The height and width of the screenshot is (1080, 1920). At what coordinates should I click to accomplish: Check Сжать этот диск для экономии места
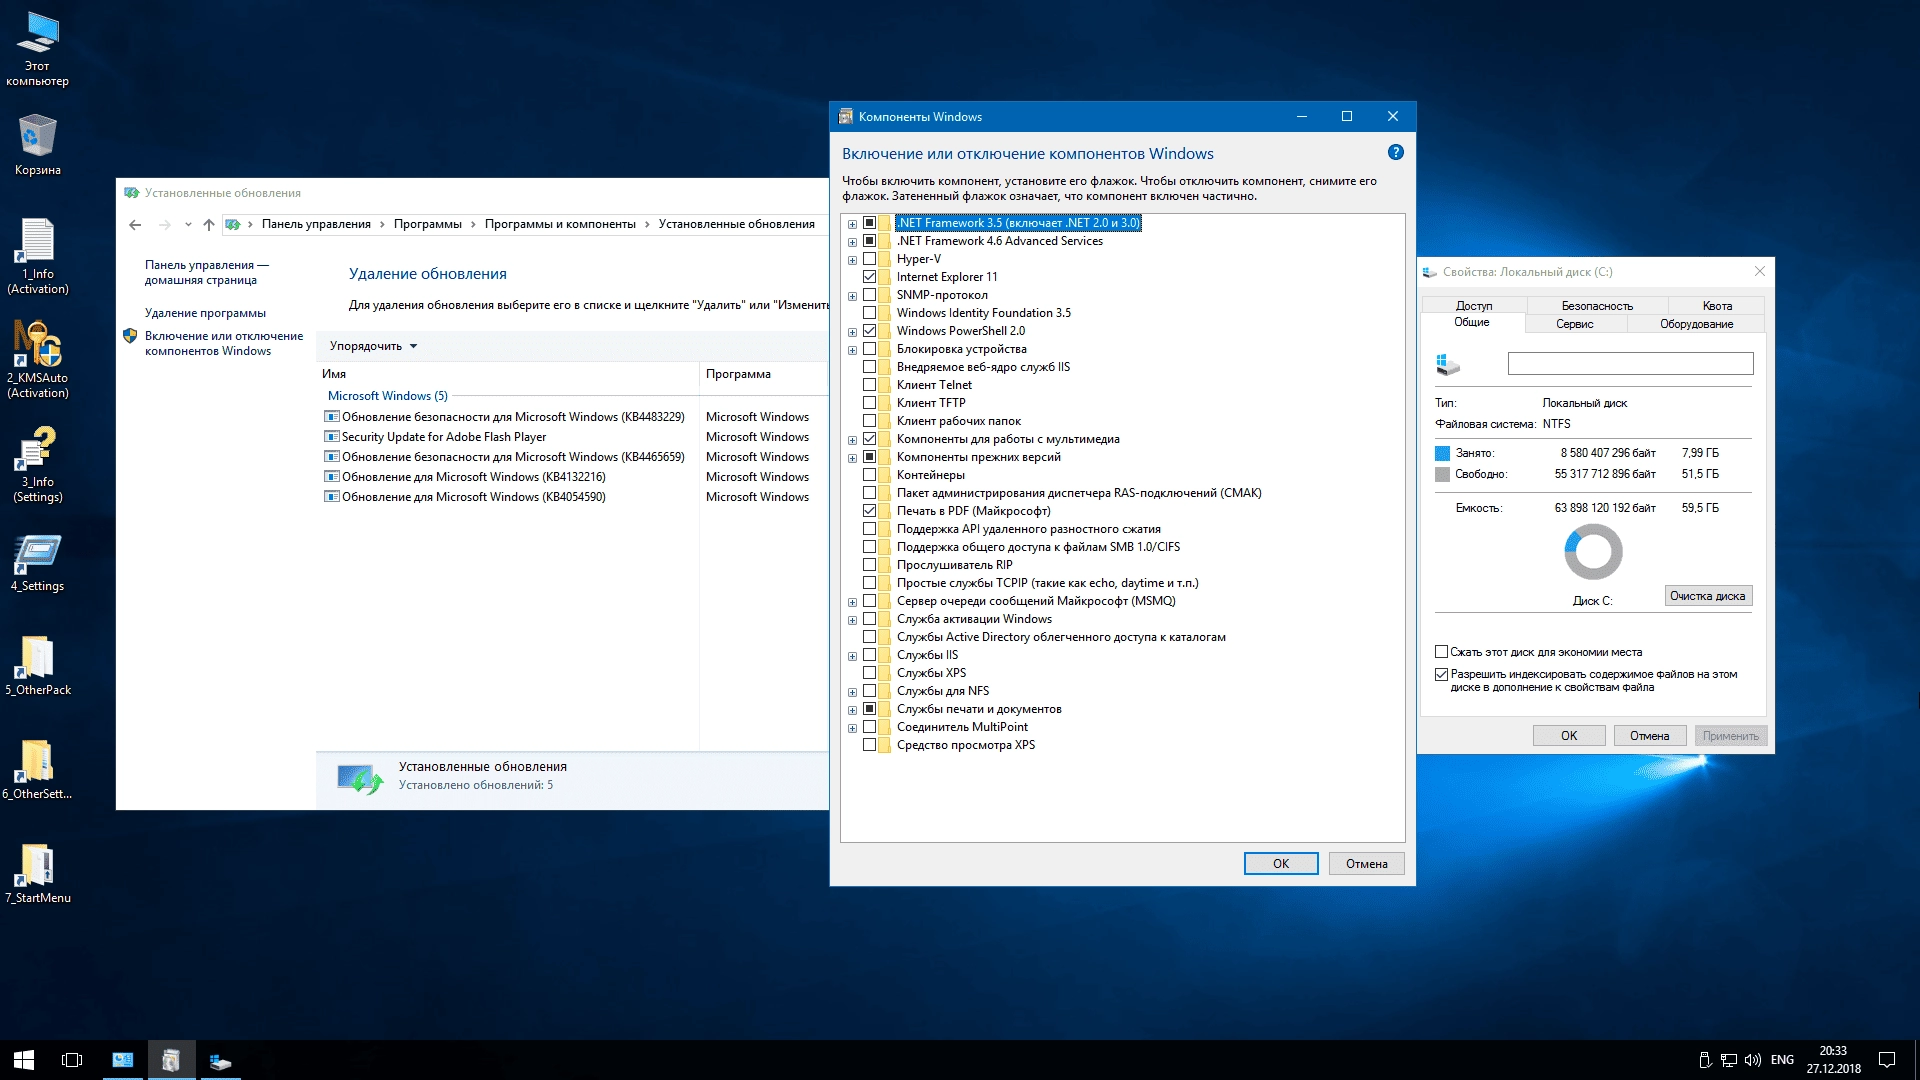pyautogui.click(x=1441, y=652)
